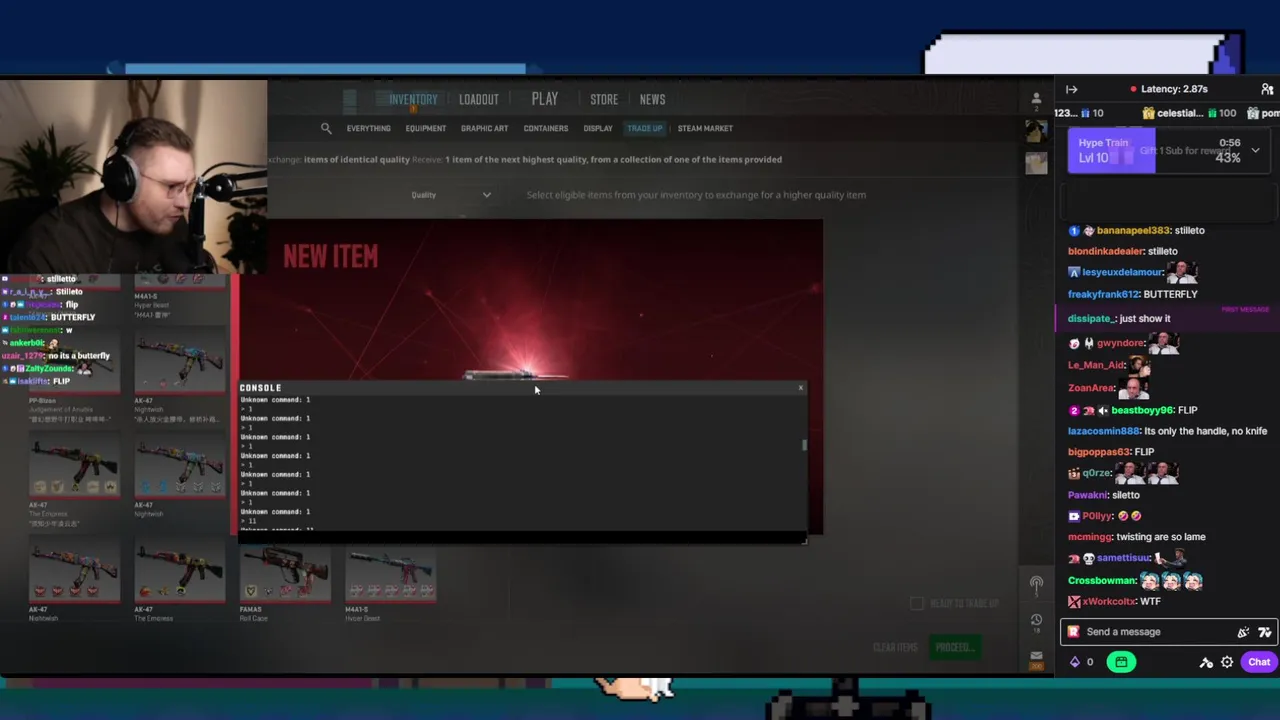Open username bananapeel383 in chat
This screenshot has width=1280, height=720.
(x=1133, y=230)
